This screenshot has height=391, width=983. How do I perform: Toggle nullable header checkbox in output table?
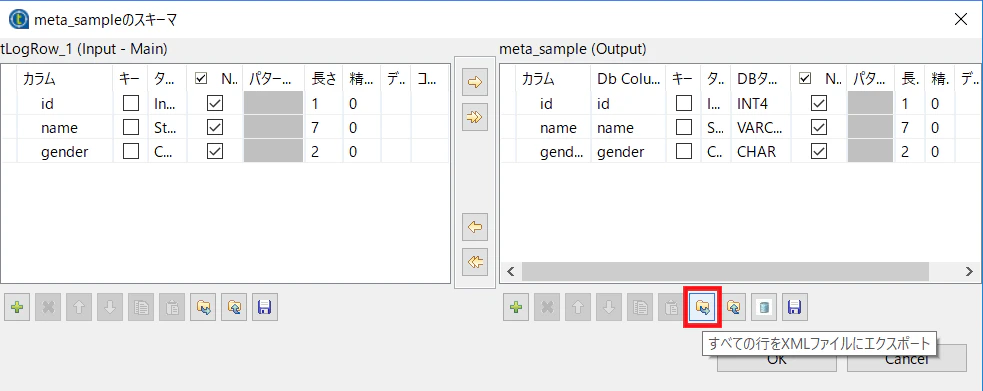coord(806,79)
